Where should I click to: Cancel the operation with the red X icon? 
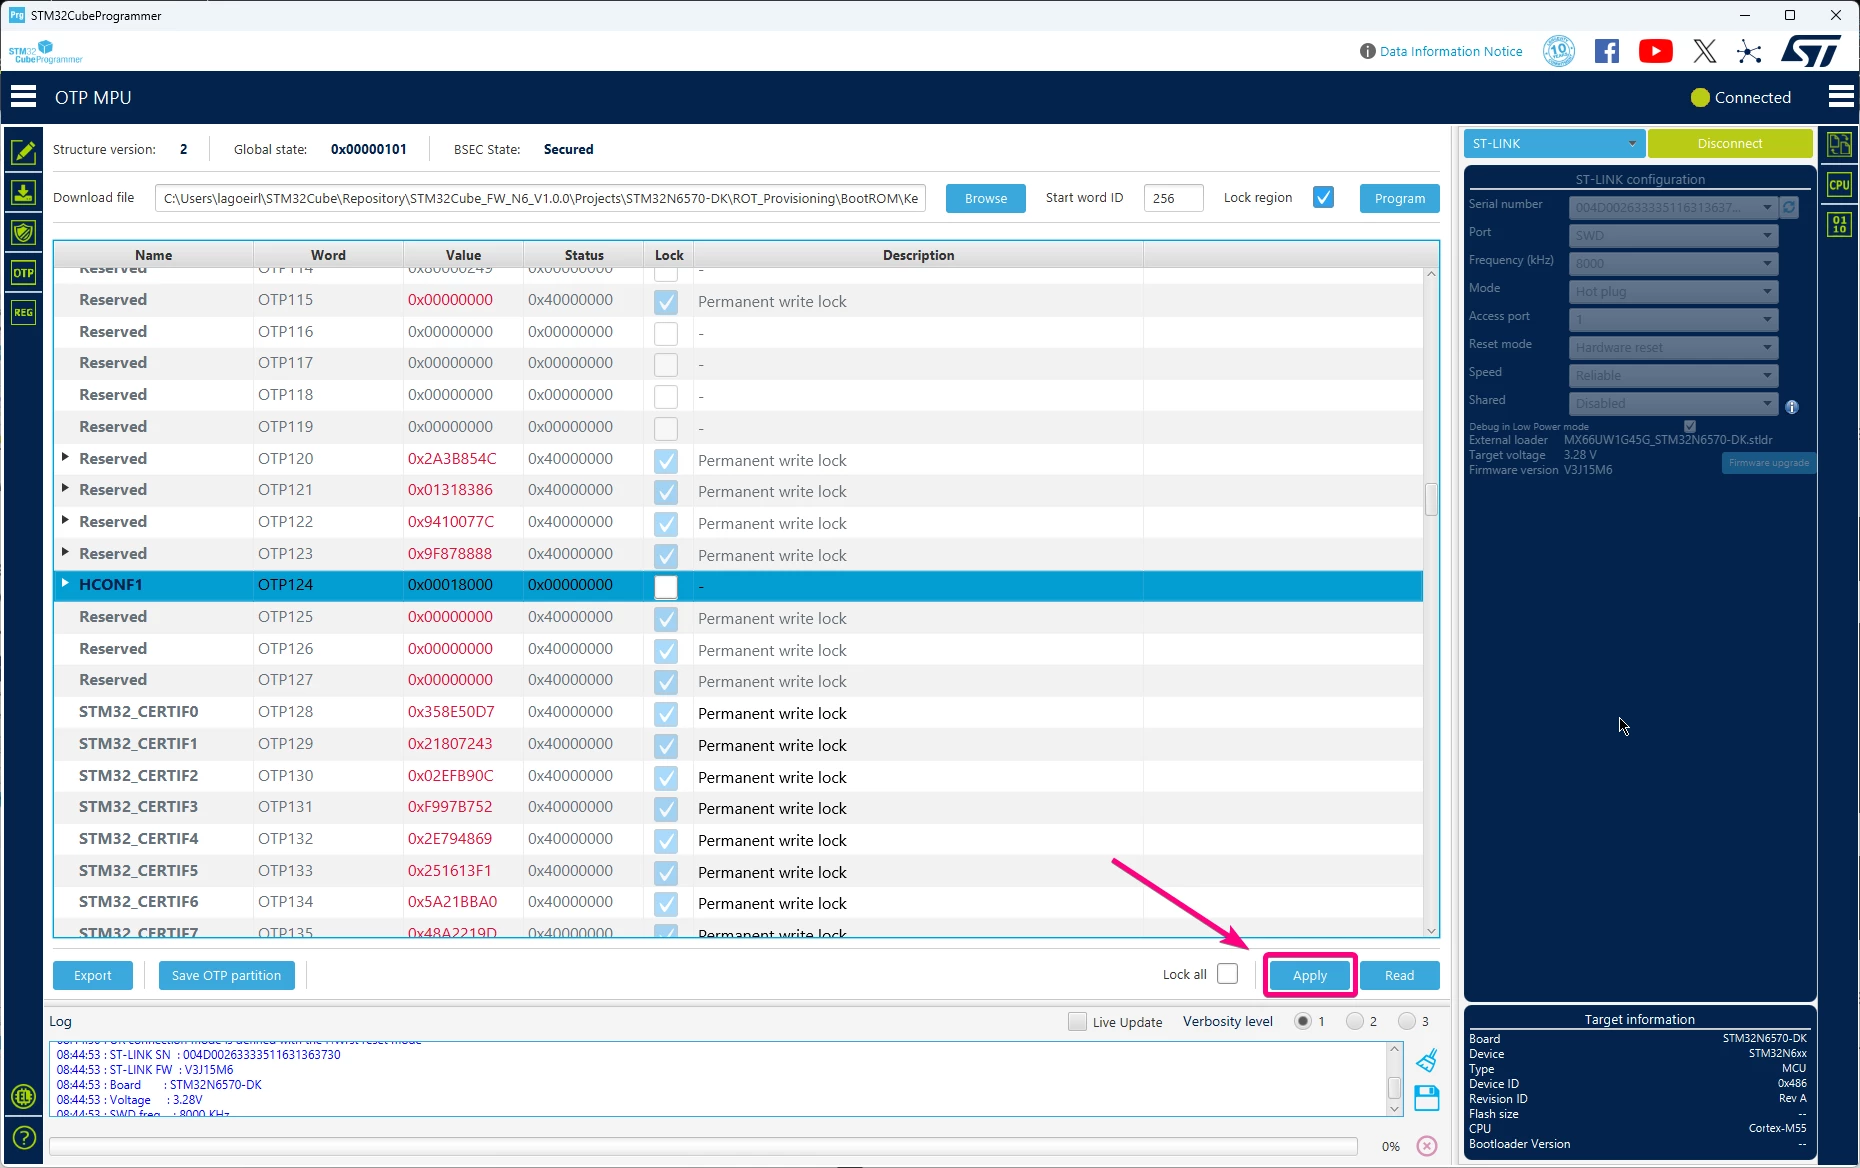tap(1427, 1146)
